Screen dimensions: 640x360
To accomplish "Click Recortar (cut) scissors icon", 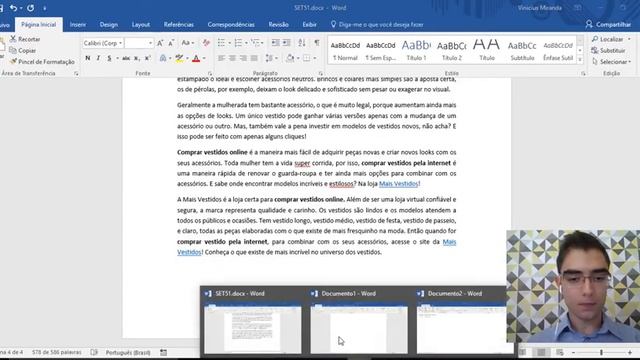I will click(x=13, y=39).
